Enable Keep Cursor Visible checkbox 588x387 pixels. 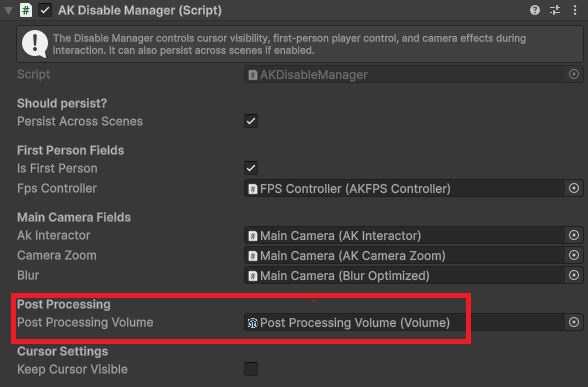250,369
